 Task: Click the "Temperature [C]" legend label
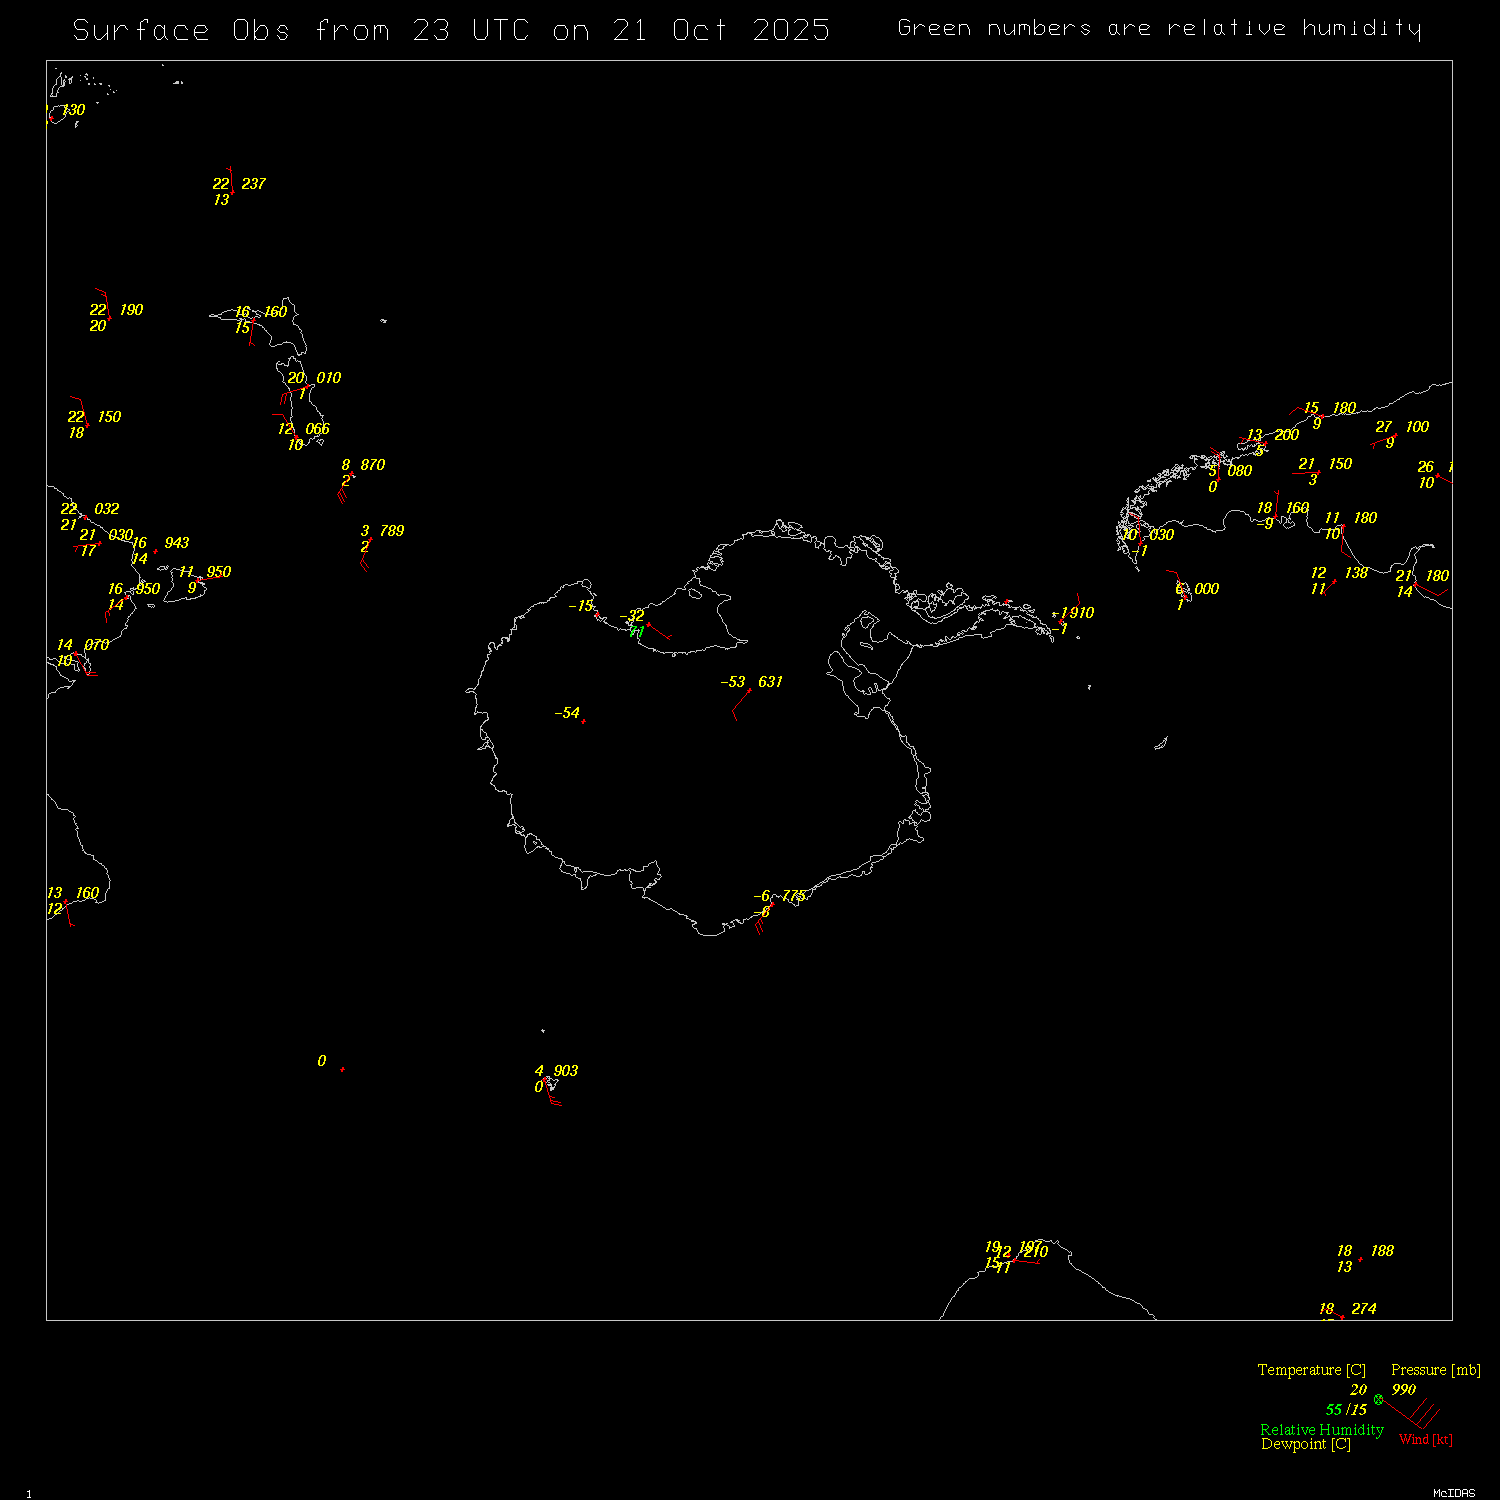tap(1311, 1370)
